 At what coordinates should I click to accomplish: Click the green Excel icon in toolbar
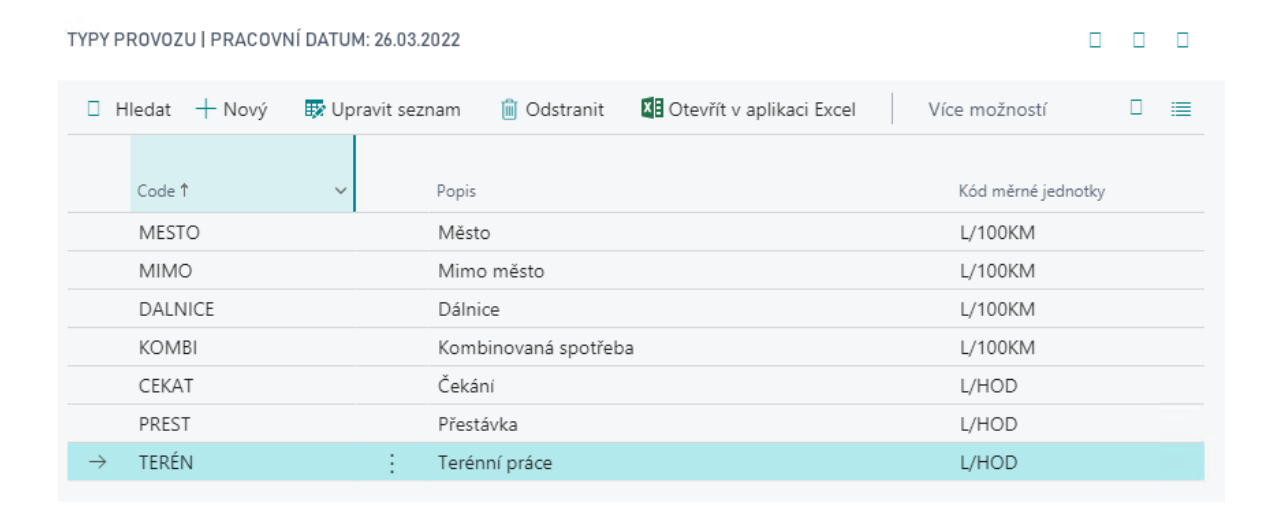(x=652, y=109)
